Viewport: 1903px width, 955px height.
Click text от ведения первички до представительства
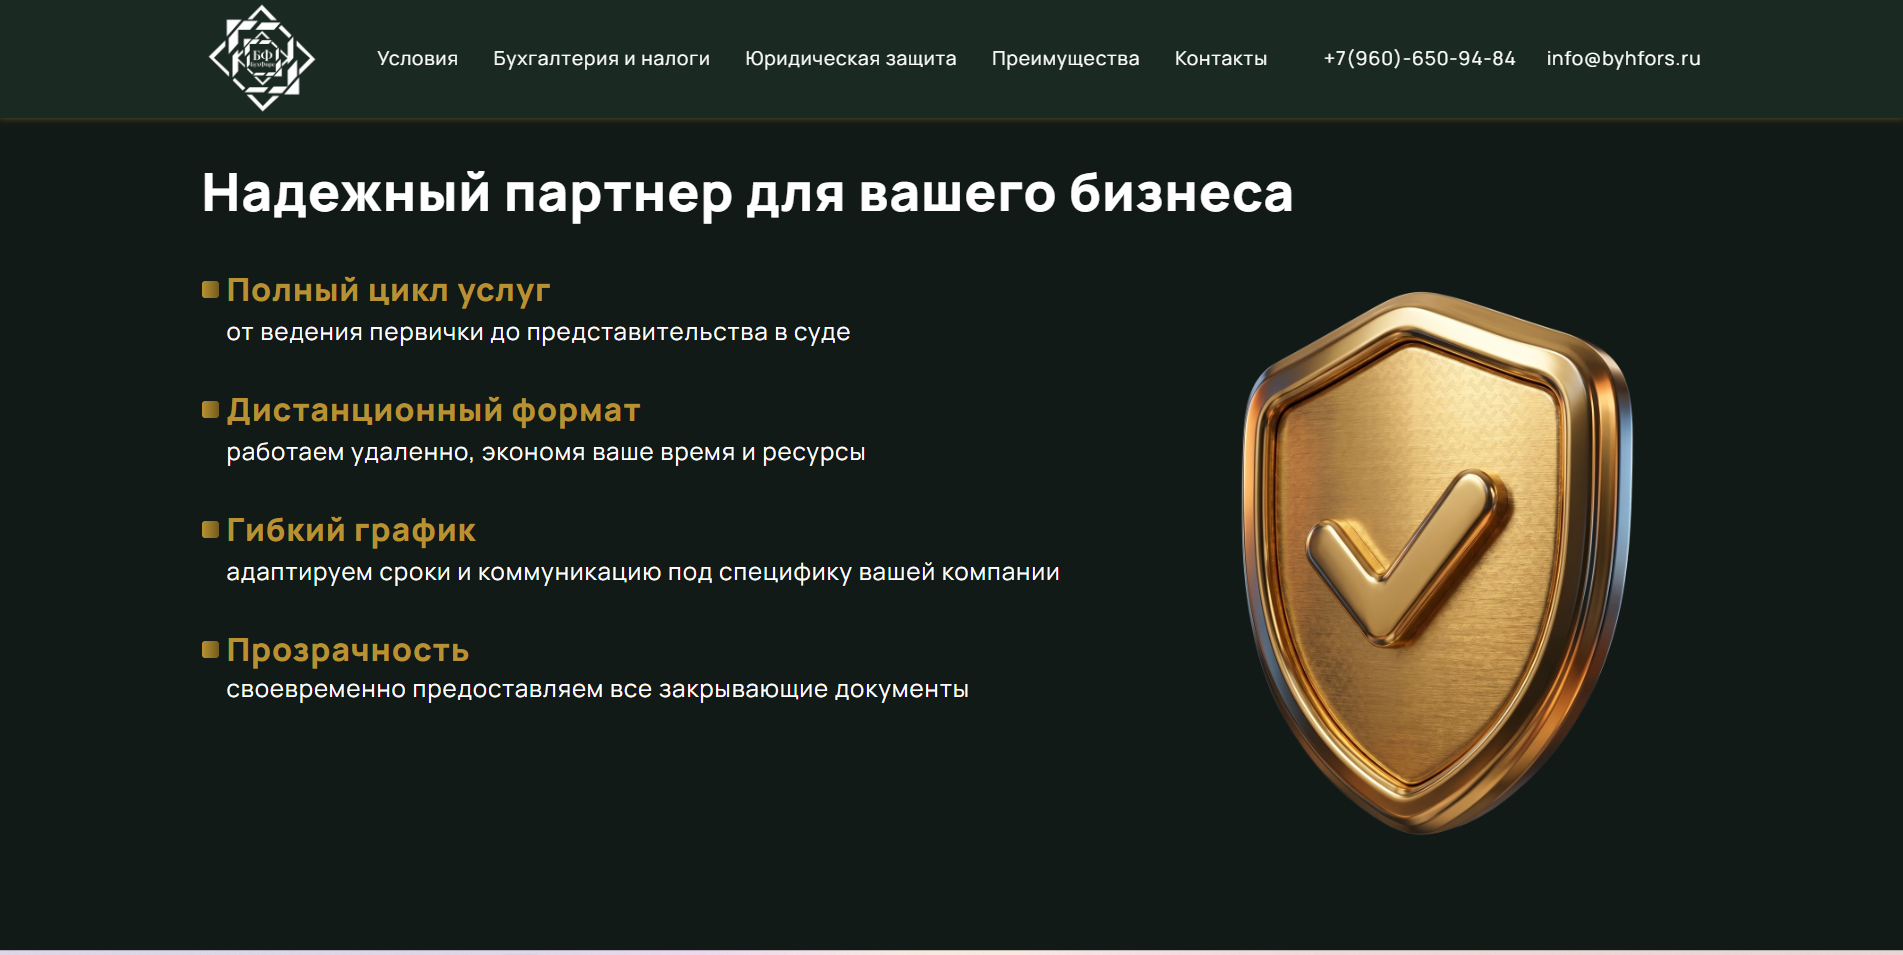pyautogui.click(x=497, y=332)
